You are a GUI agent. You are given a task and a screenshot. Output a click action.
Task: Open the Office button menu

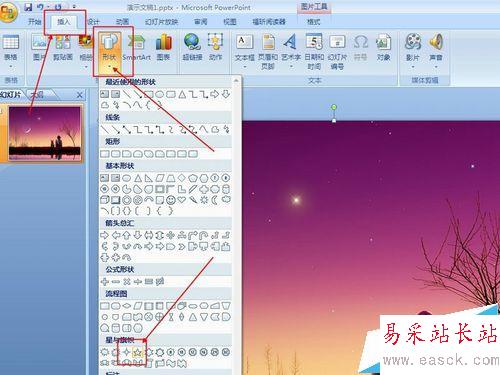tap(8, 12)
